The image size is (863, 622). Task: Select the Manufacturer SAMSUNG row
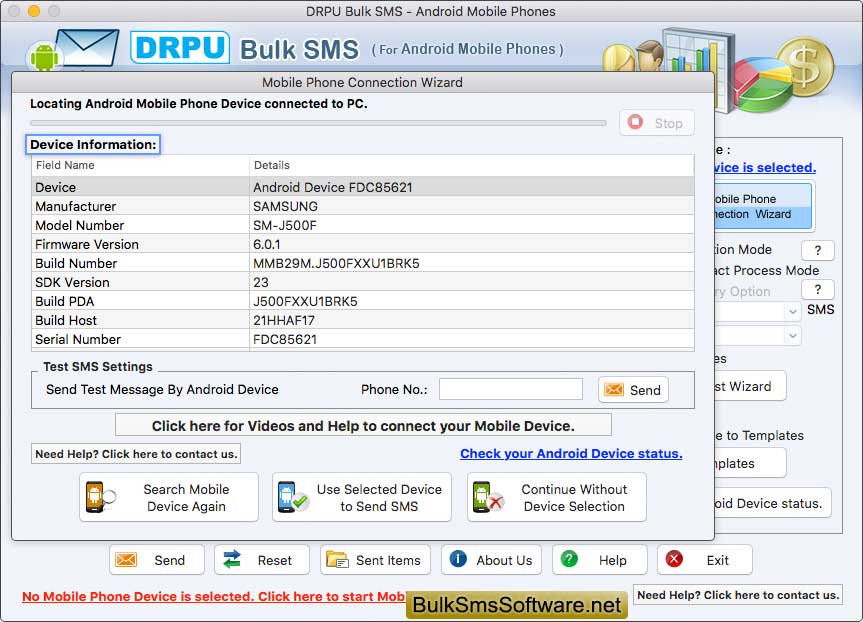click(x=363, y=206)
